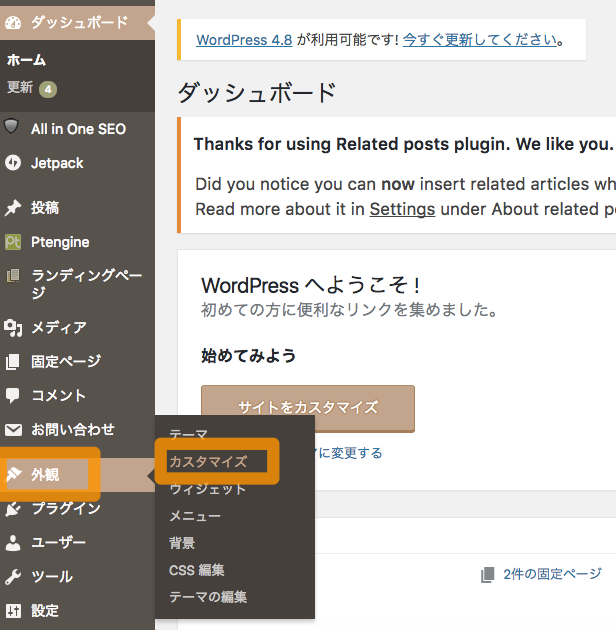
Task: Click 今すぐ更新してください link
Action: (480, 40)
